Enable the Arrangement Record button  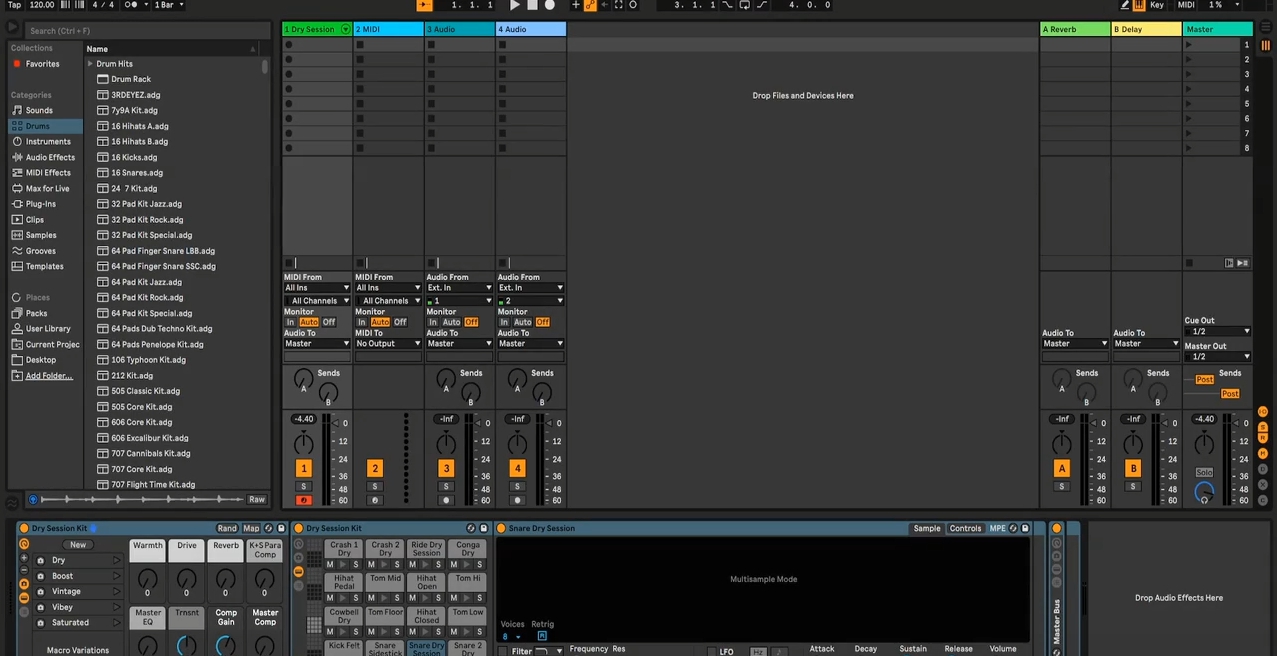pyautogui.click(x=549, y=5)
